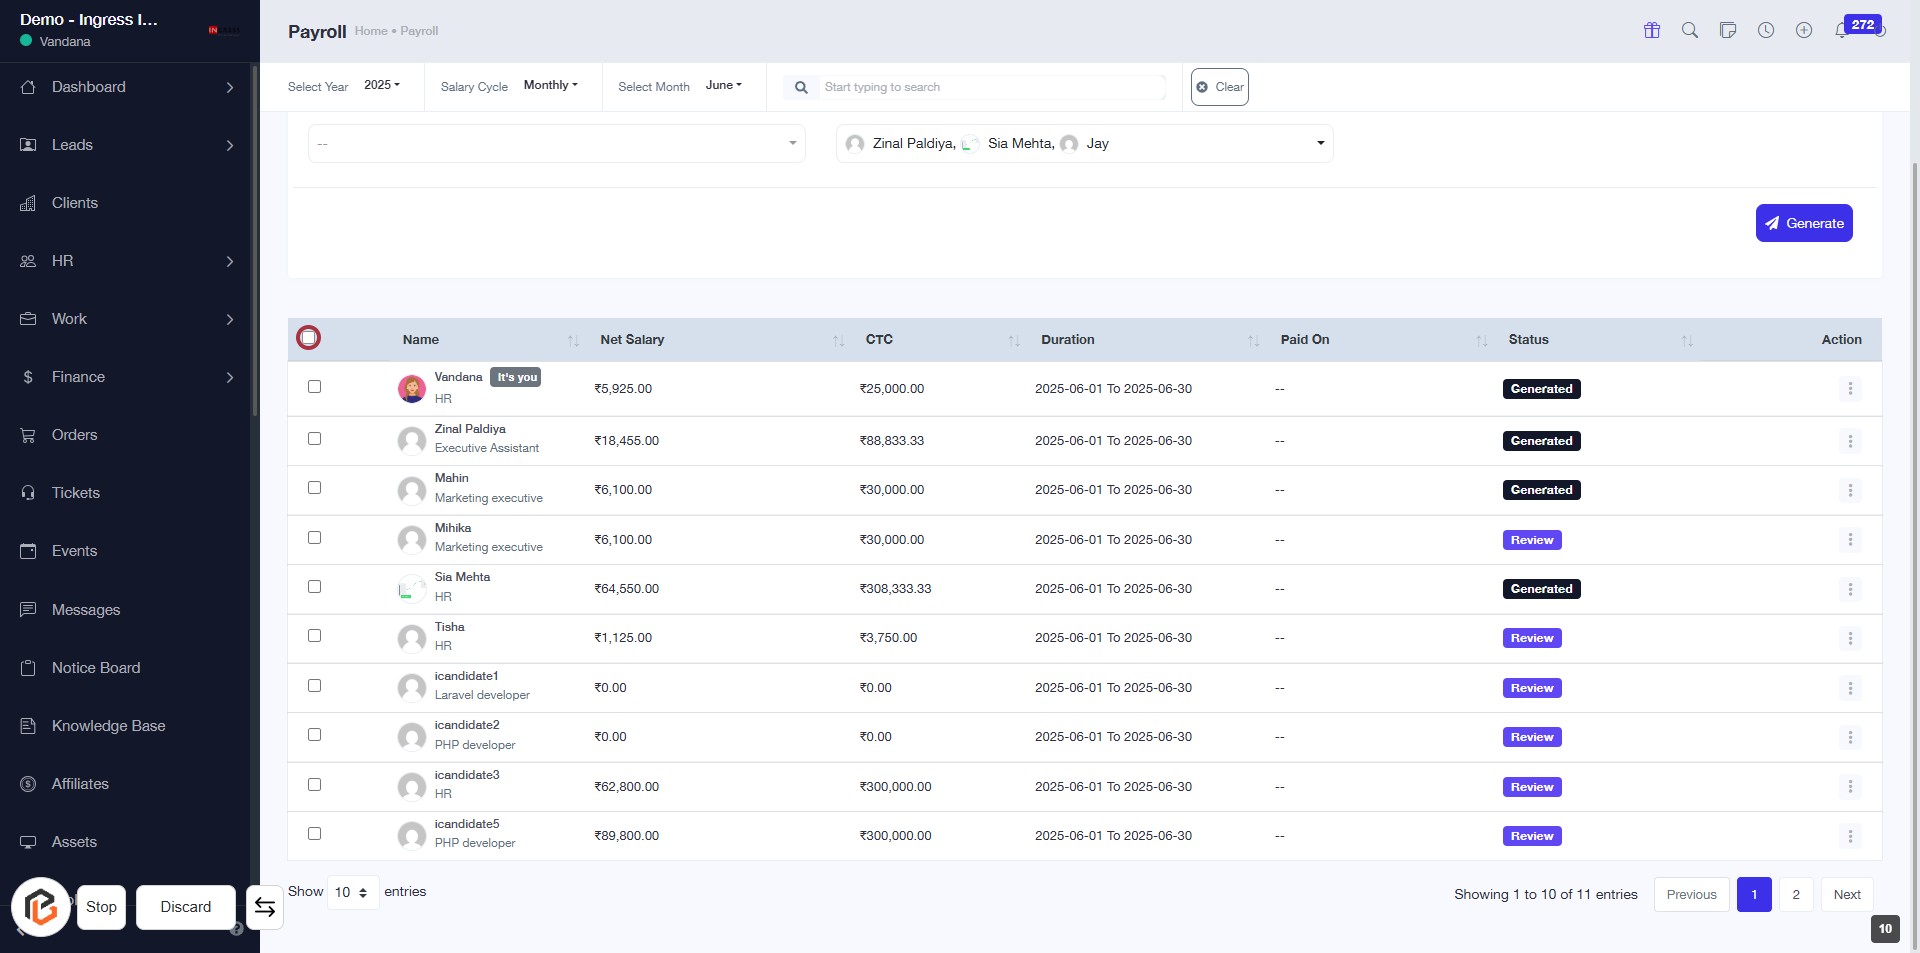Open Notice Board in the sidebar

[96, 668]
